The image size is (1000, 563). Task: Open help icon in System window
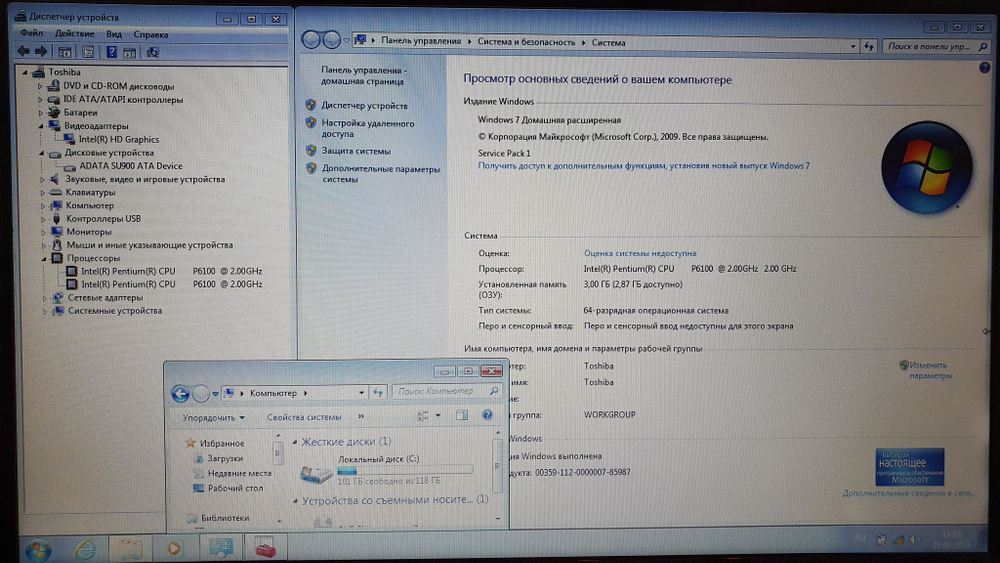pyautogui.click(x=984, y=68)
